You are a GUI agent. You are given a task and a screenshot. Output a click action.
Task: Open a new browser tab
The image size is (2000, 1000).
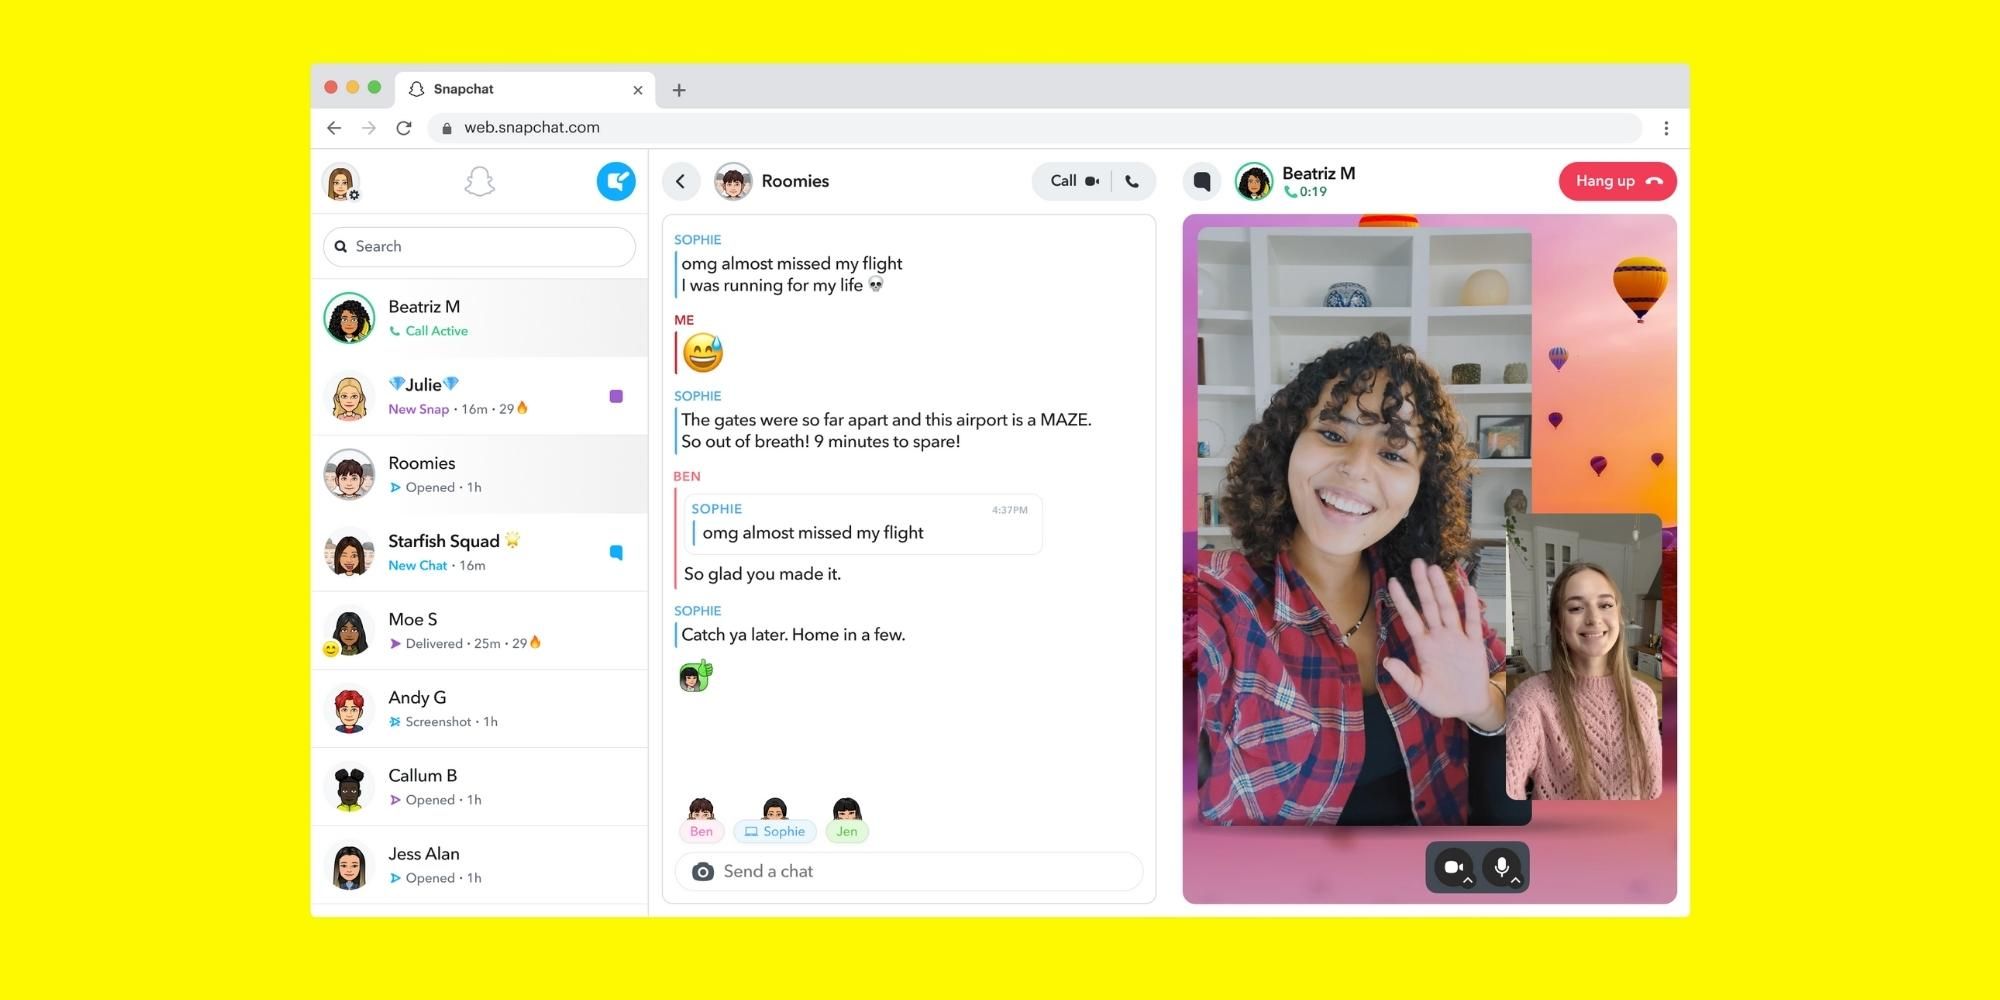point(679,89)
